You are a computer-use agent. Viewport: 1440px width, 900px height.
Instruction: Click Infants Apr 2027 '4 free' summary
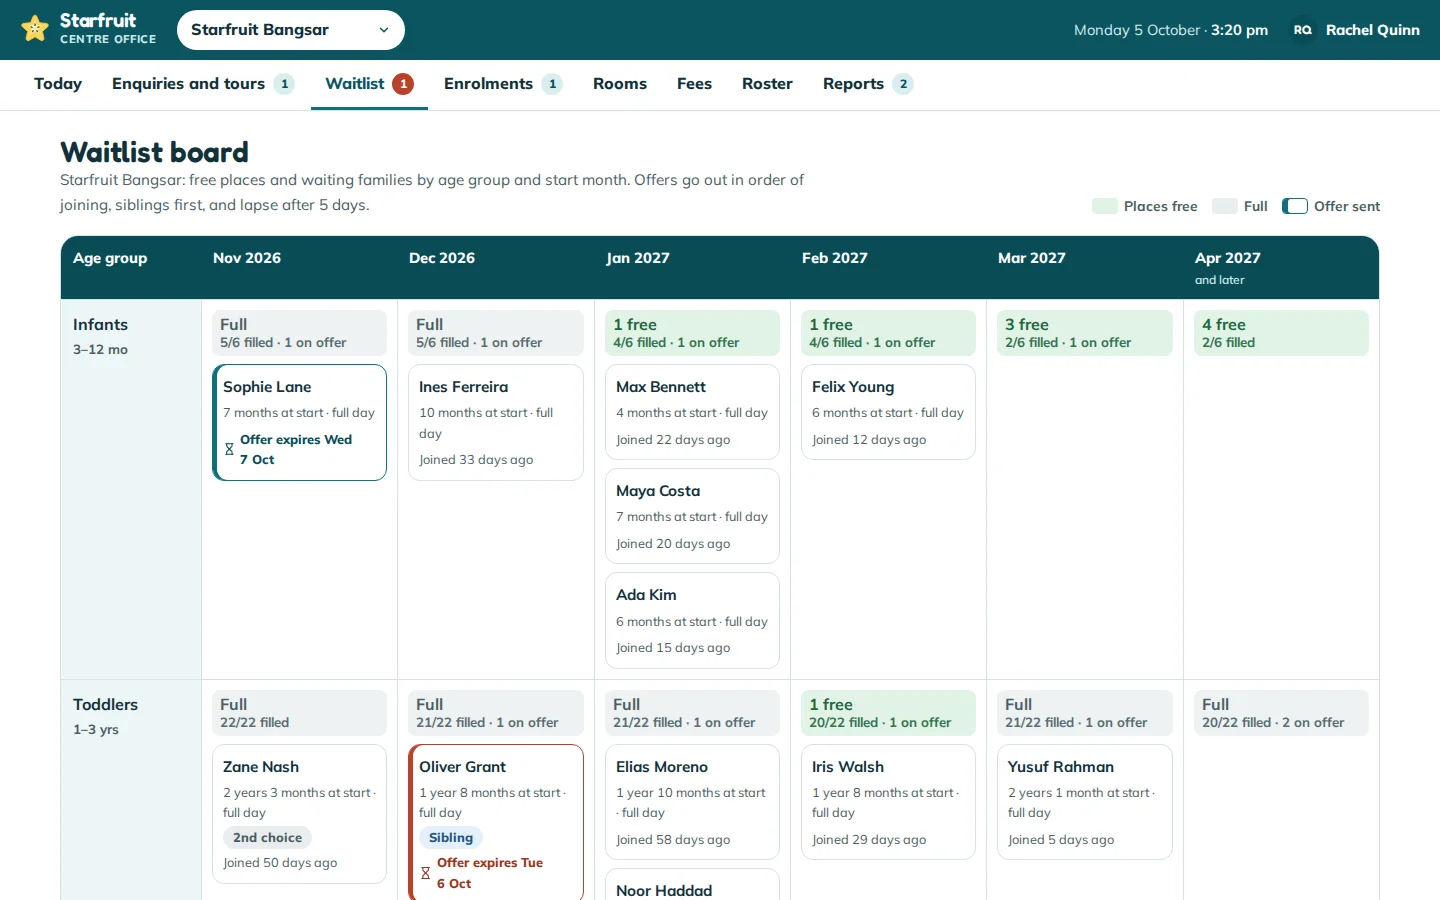click(x=1281, y=333)
